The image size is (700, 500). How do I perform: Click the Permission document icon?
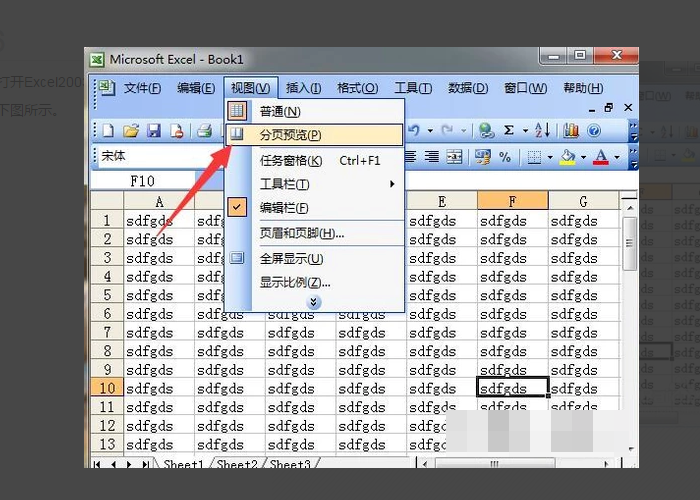(x=177, y=131)
